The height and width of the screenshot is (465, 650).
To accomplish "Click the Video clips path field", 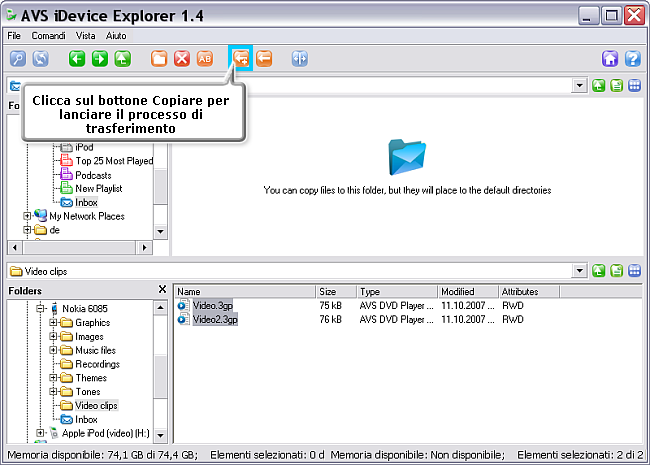I will [x=290, y=271].
